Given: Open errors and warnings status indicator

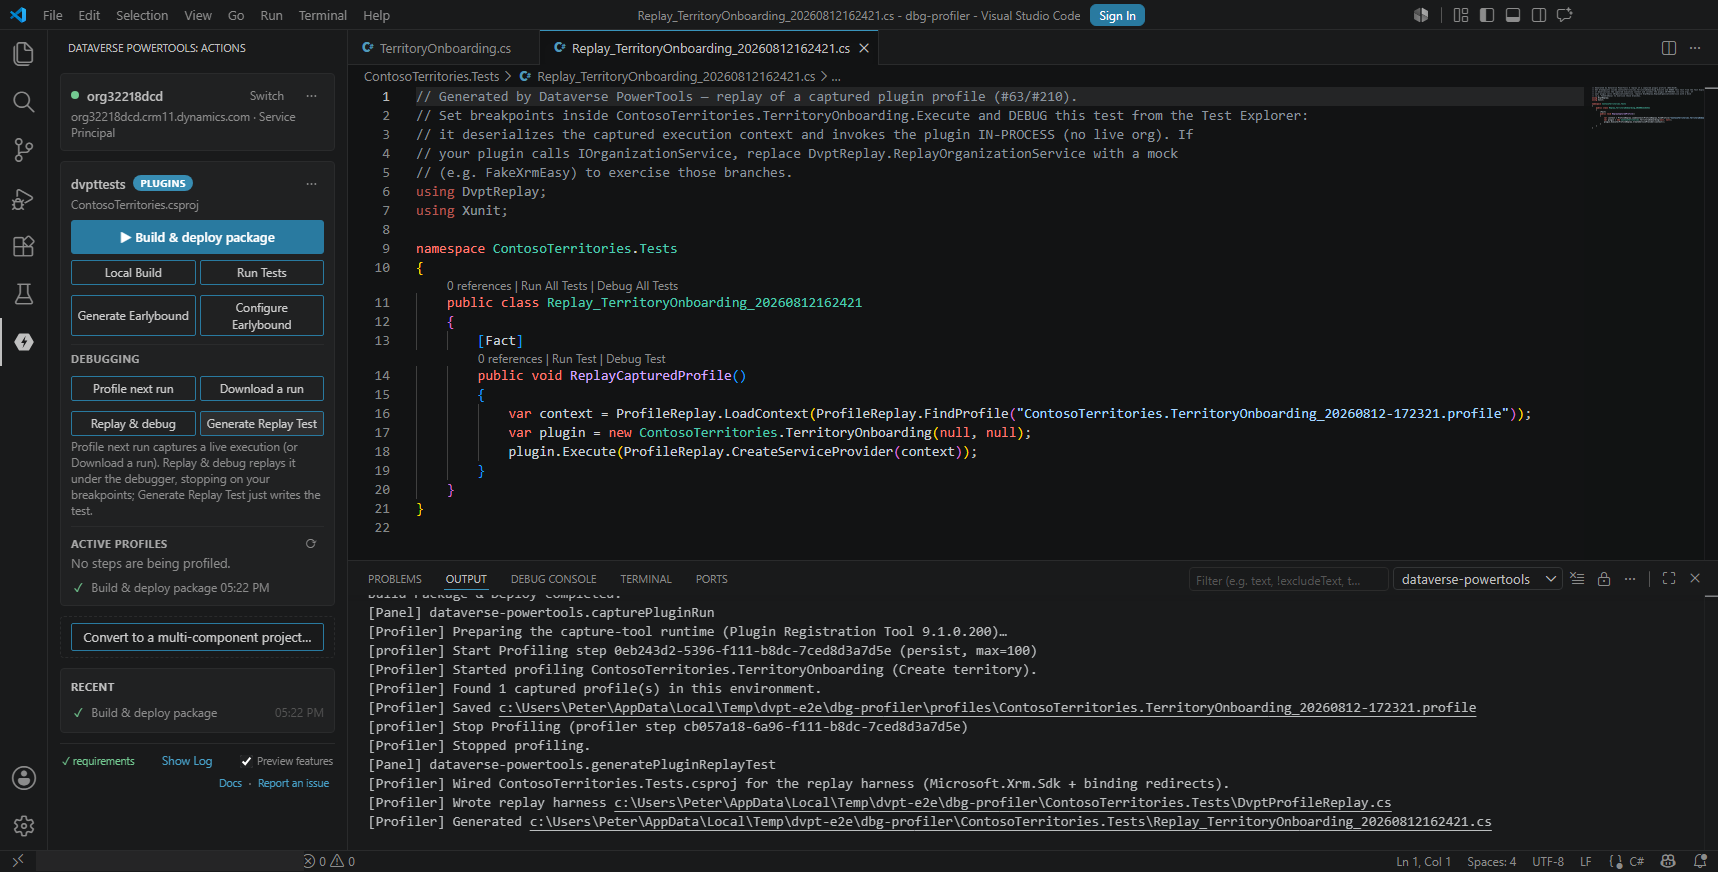Looking at the screenshot, I should tap(330, 861).
